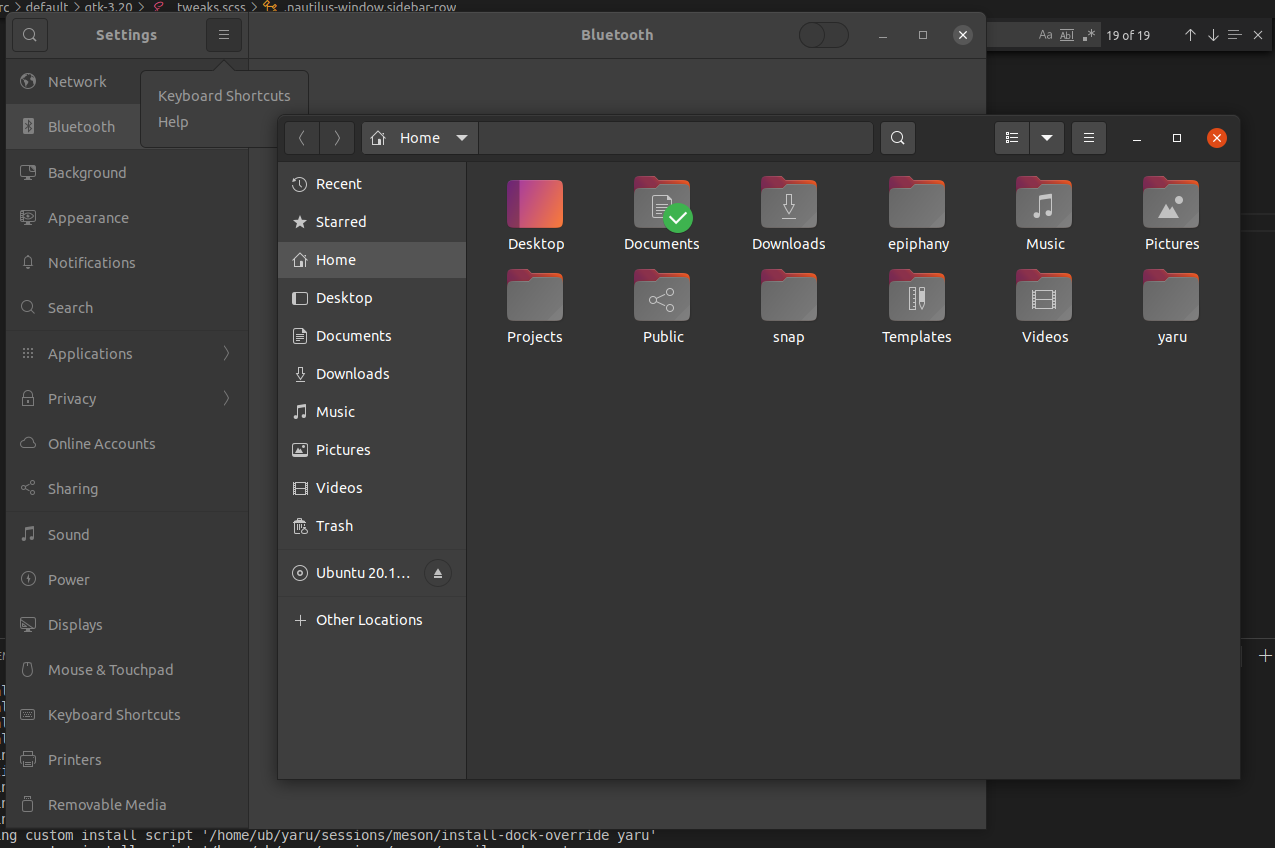Close the Settings primary menu button
Viewport: 1275px width, 848px height.
coord(224,35)
